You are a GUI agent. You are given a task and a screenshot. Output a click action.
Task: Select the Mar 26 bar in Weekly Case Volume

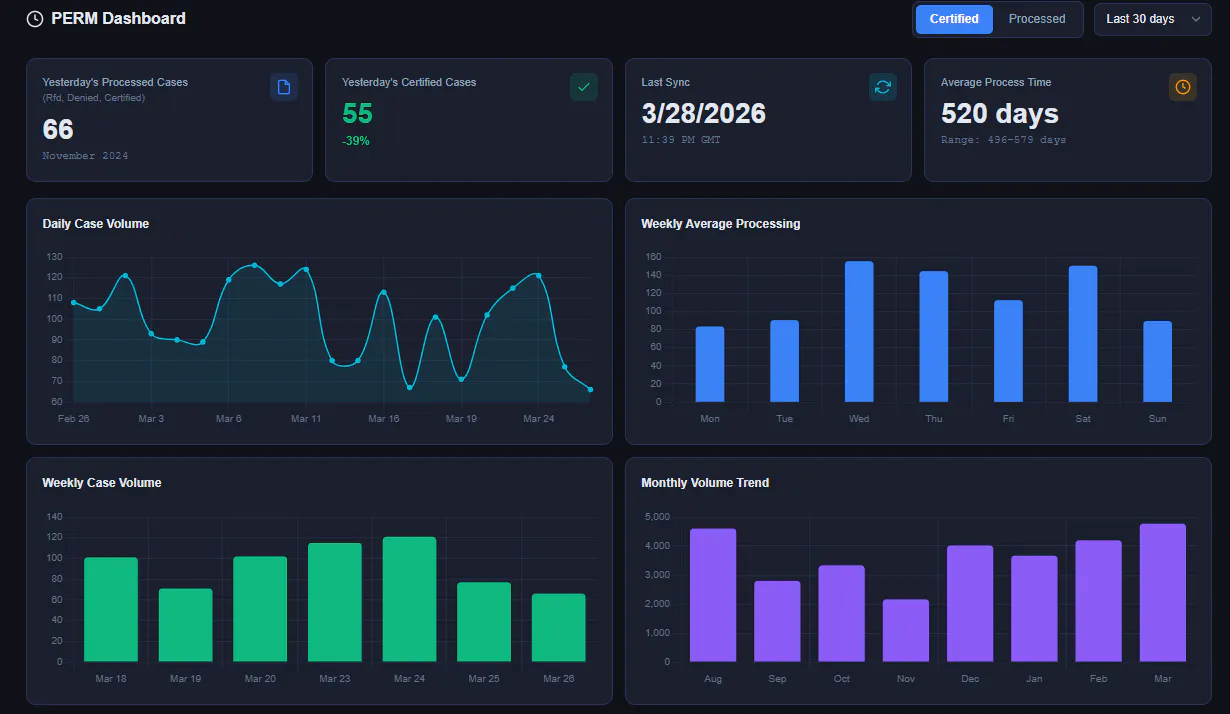coord(558,628)
